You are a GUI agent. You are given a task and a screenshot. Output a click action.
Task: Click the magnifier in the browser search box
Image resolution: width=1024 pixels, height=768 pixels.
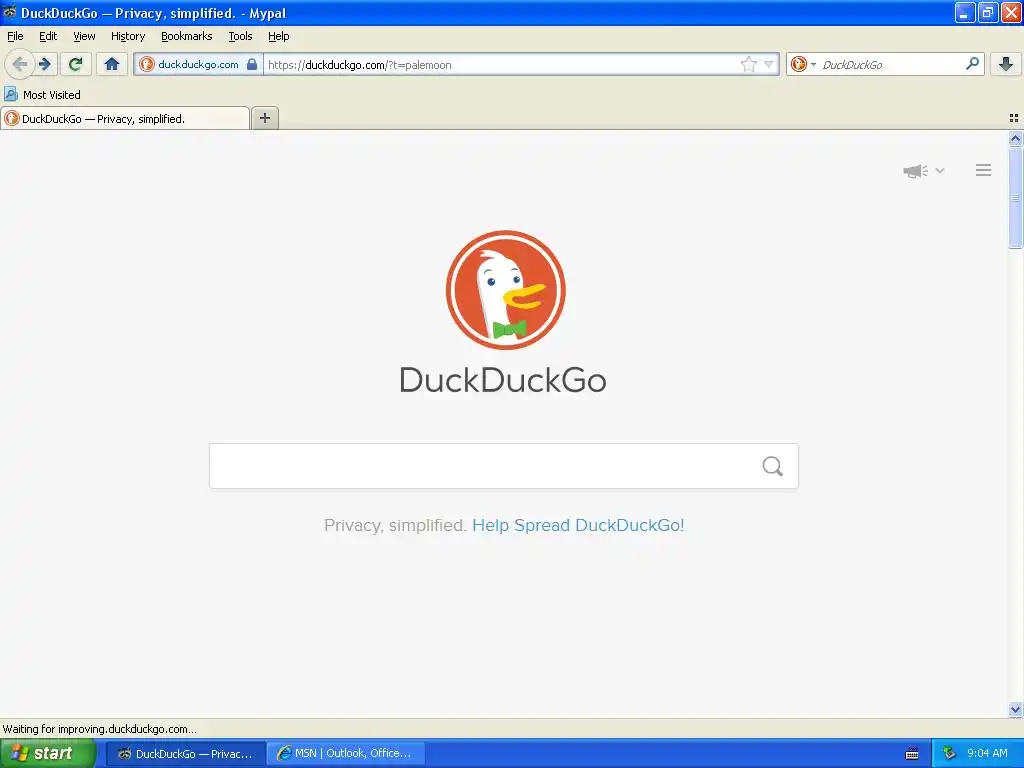coord(972,64)
